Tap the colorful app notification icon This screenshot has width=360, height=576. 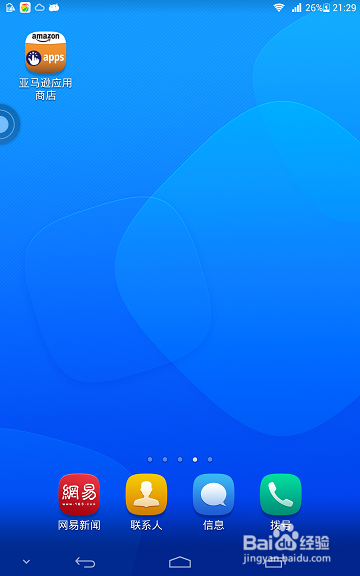25,7
